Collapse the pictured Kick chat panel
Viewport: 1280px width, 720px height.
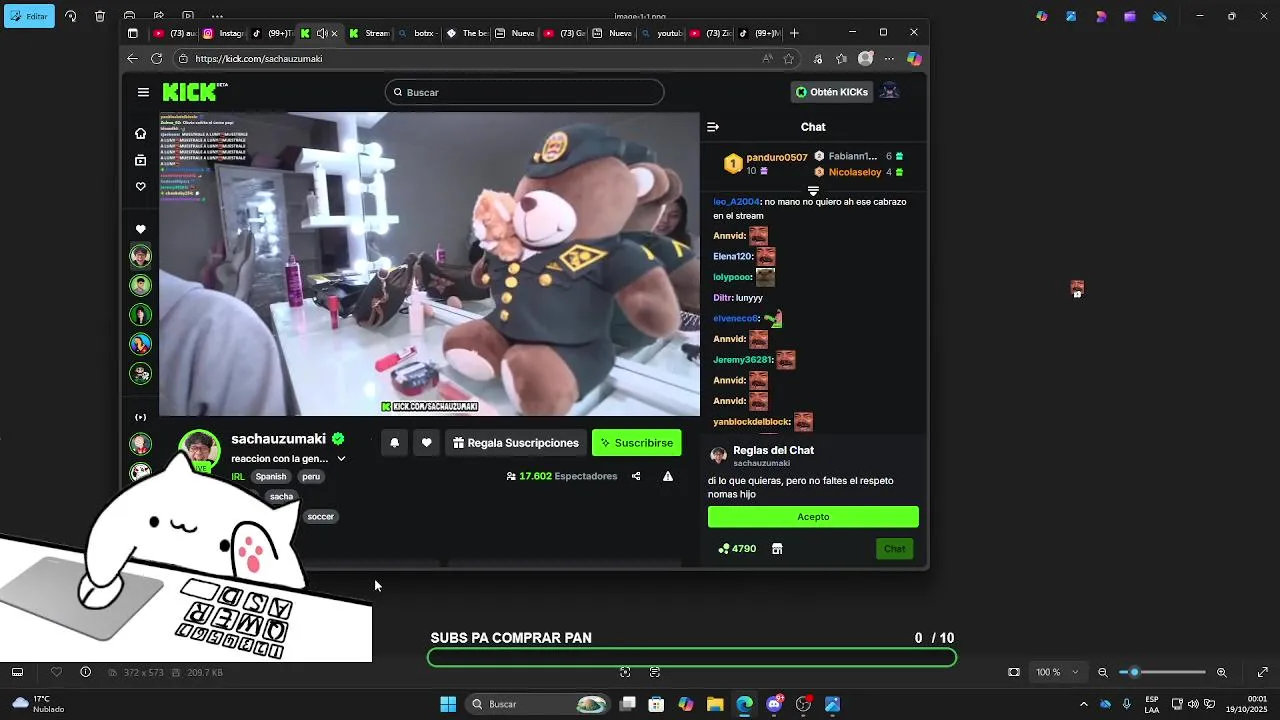click(713, 127)
